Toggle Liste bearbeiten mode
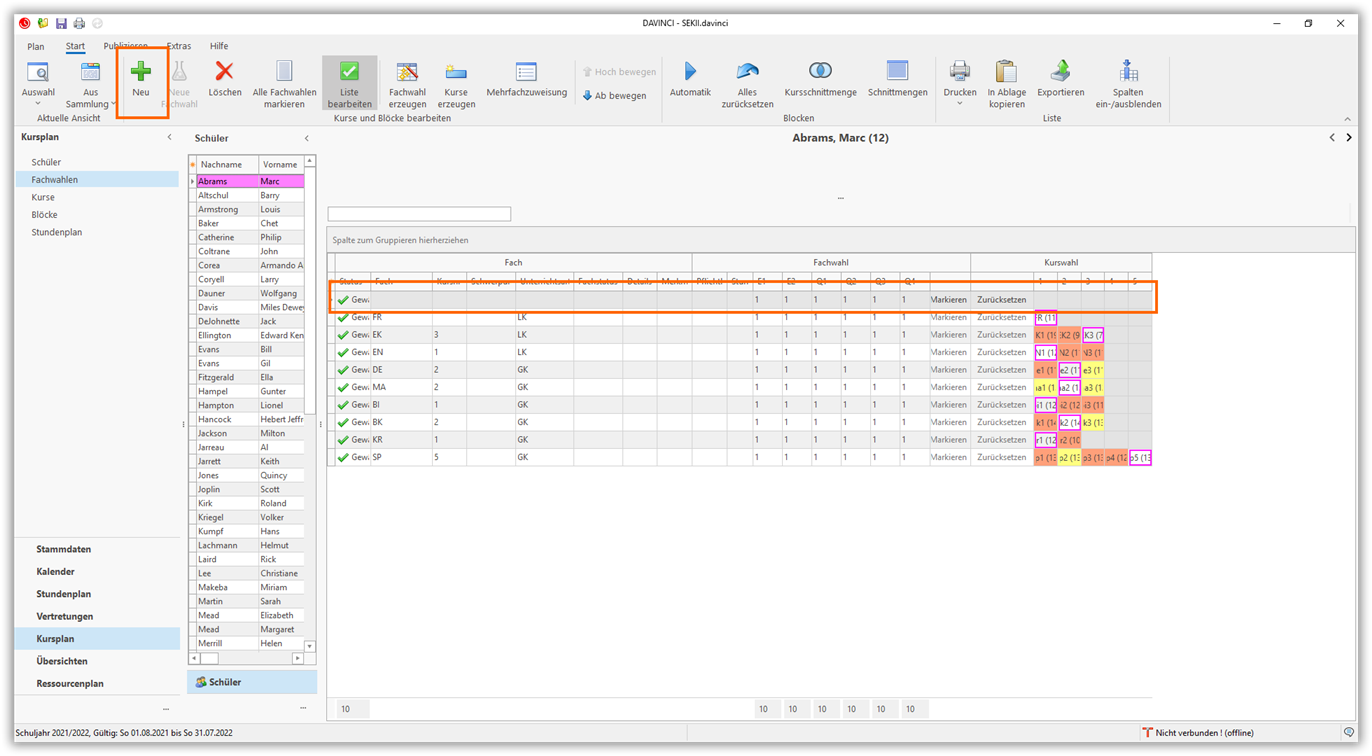This screenshot has height=756, width=1372. pyautogui.click(x=349, y=72)
